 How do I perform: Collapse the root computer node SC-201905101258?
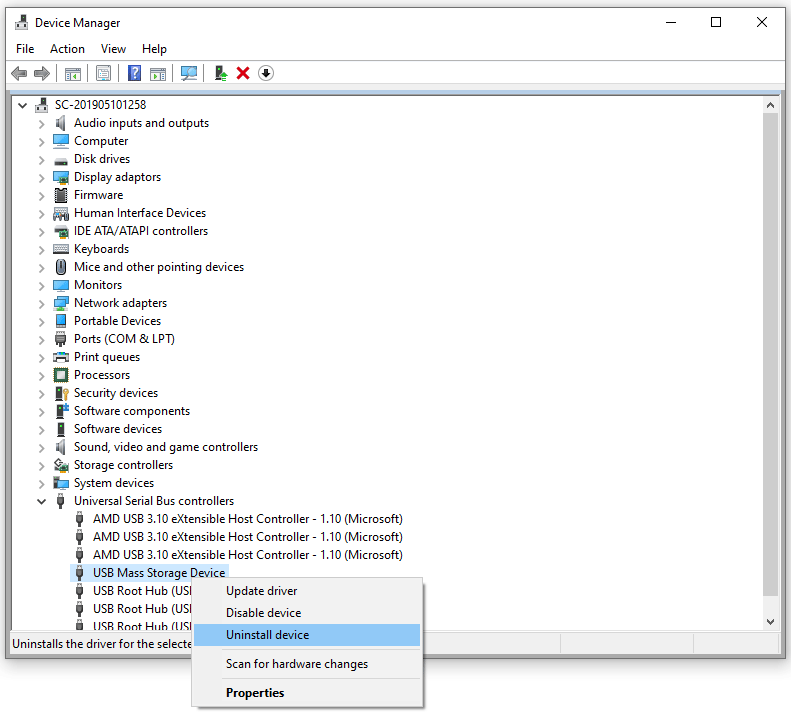pyautogui.click(x=22, y=105)
